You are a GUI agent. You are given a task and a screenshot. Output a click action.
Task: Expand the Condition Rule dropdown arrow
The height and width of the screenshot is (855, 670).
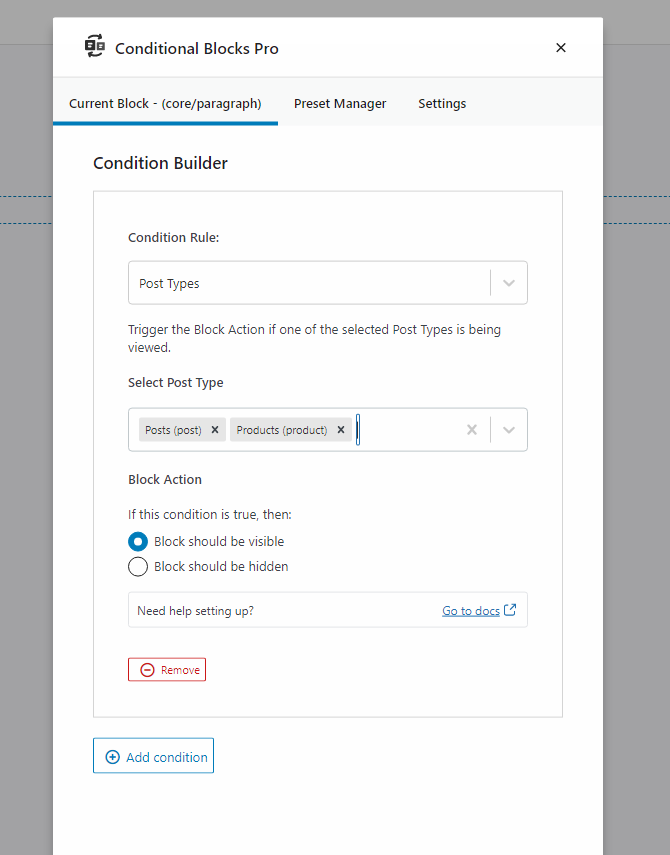[509, 283]
